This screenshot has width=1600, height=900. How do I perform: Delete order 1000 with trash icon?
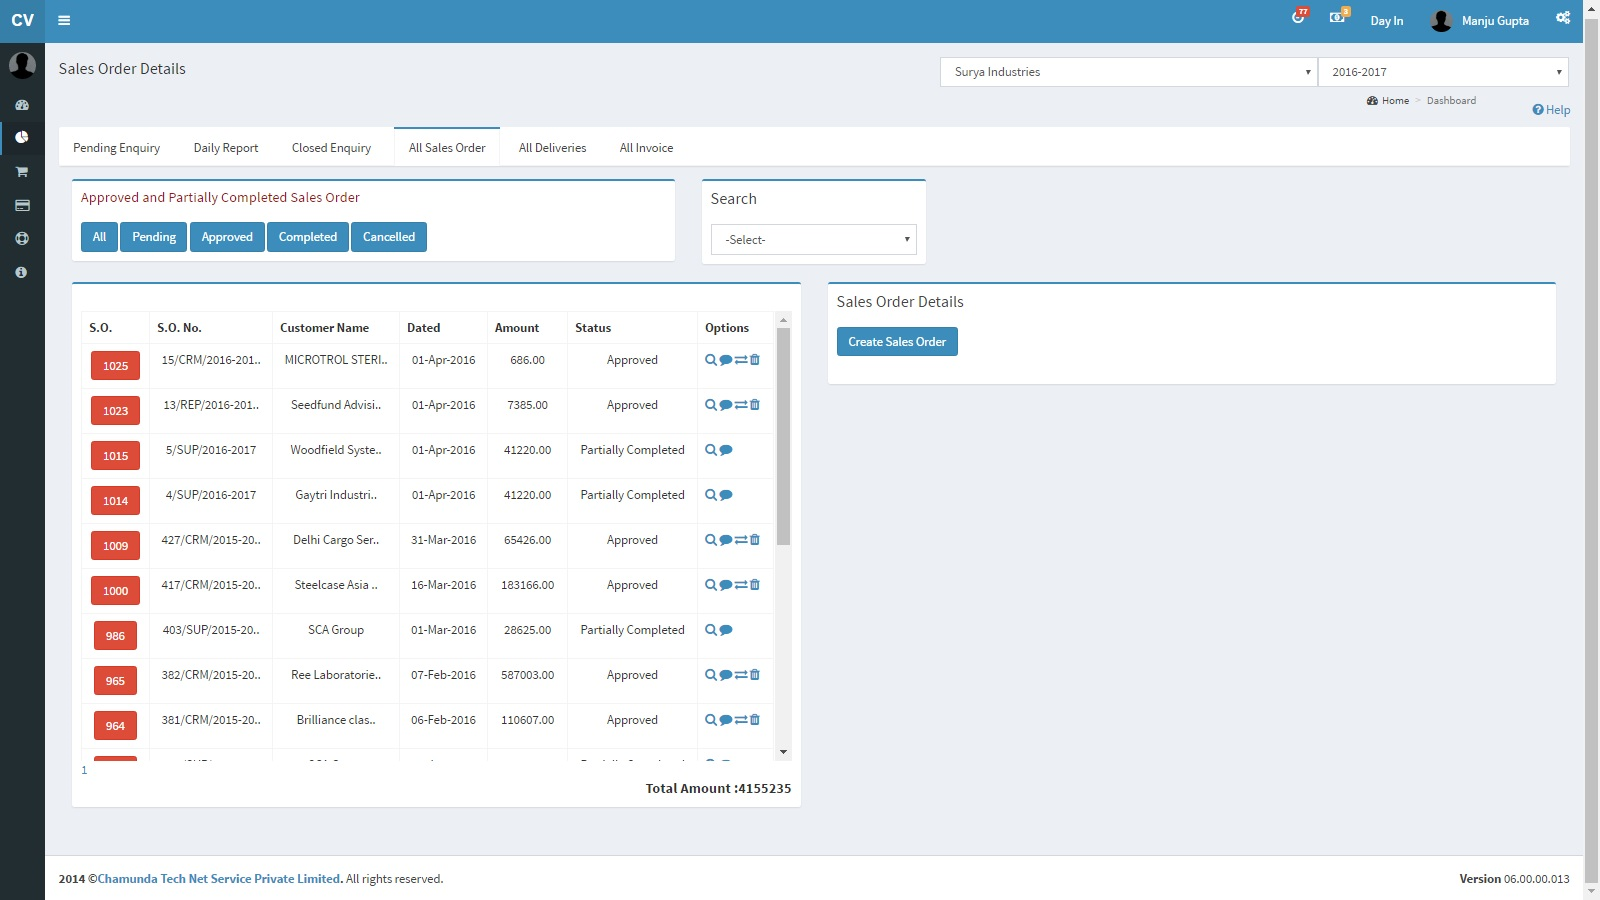coord(755,585)
